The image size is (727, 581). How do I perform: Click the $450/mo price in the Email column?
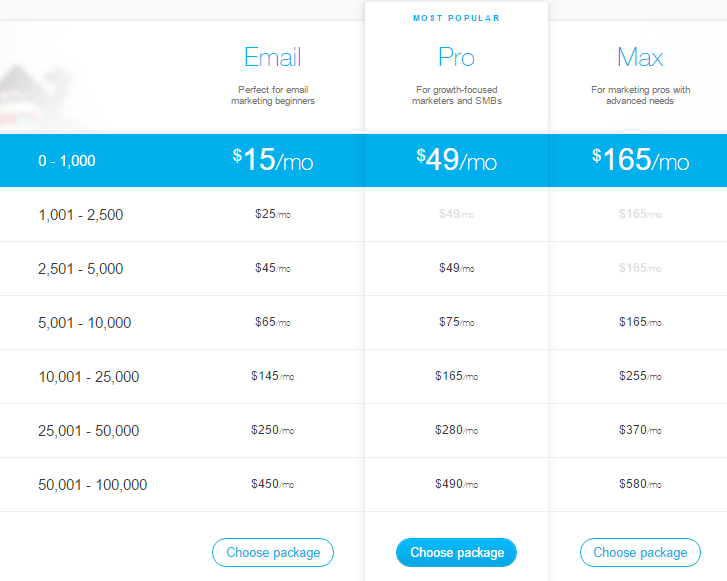[272, 485]
